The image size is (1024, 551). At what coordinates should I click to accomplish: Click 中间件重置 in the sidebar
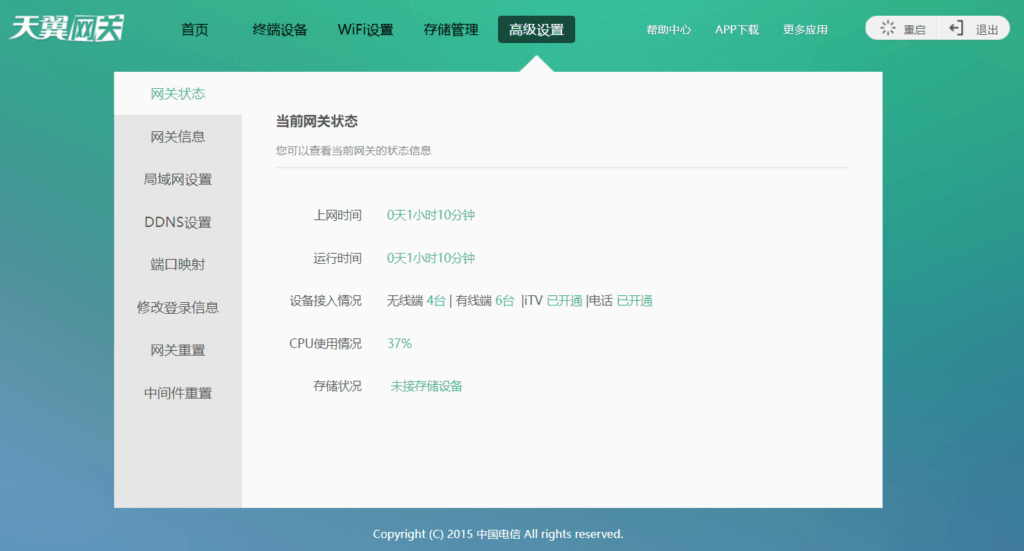(x=178, y=394)
